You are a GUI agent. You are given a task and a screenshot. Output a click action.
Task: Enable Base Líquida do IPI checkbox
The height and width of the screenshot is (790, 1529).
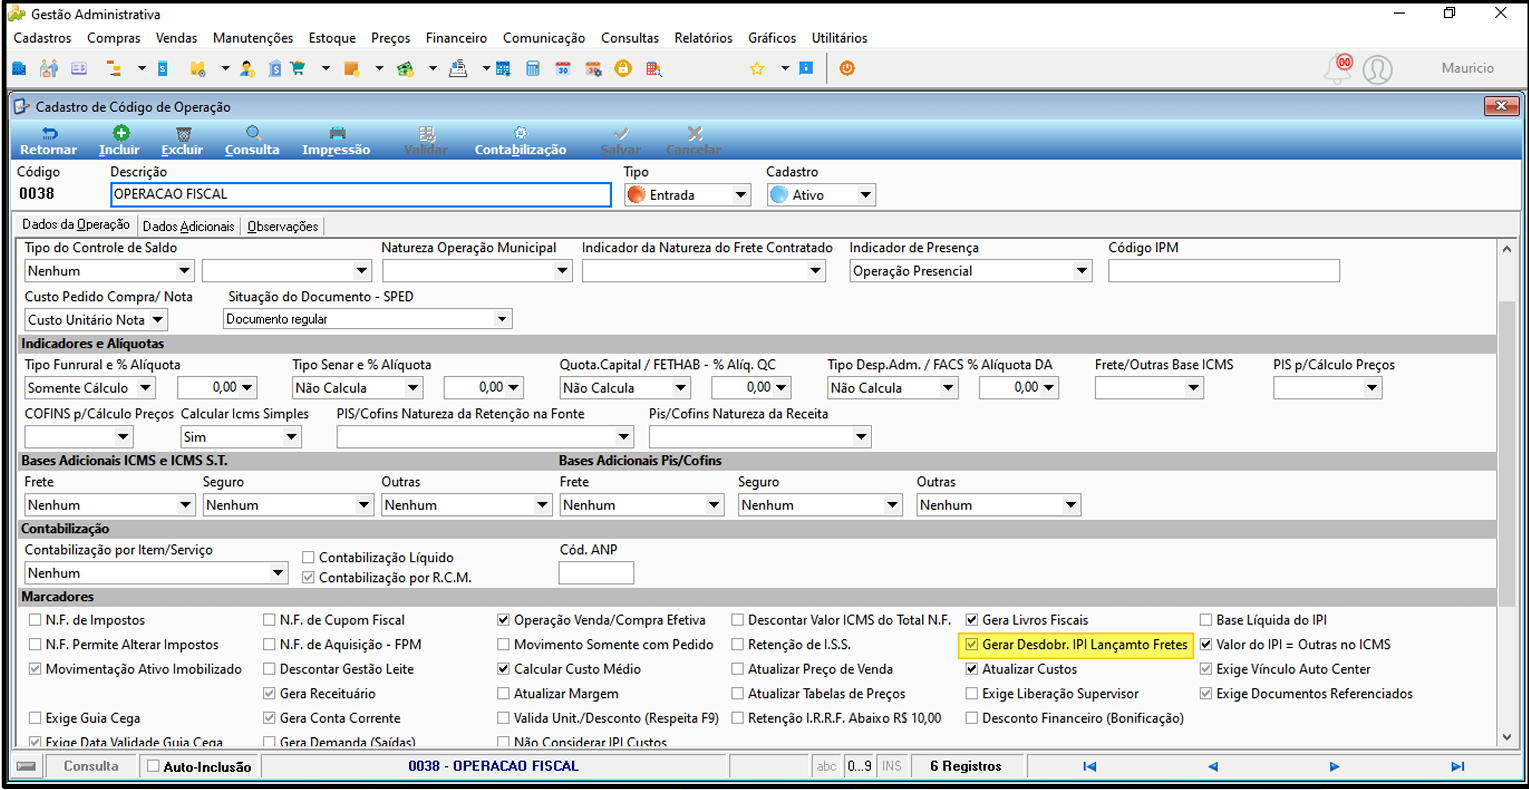[1205, 620]
